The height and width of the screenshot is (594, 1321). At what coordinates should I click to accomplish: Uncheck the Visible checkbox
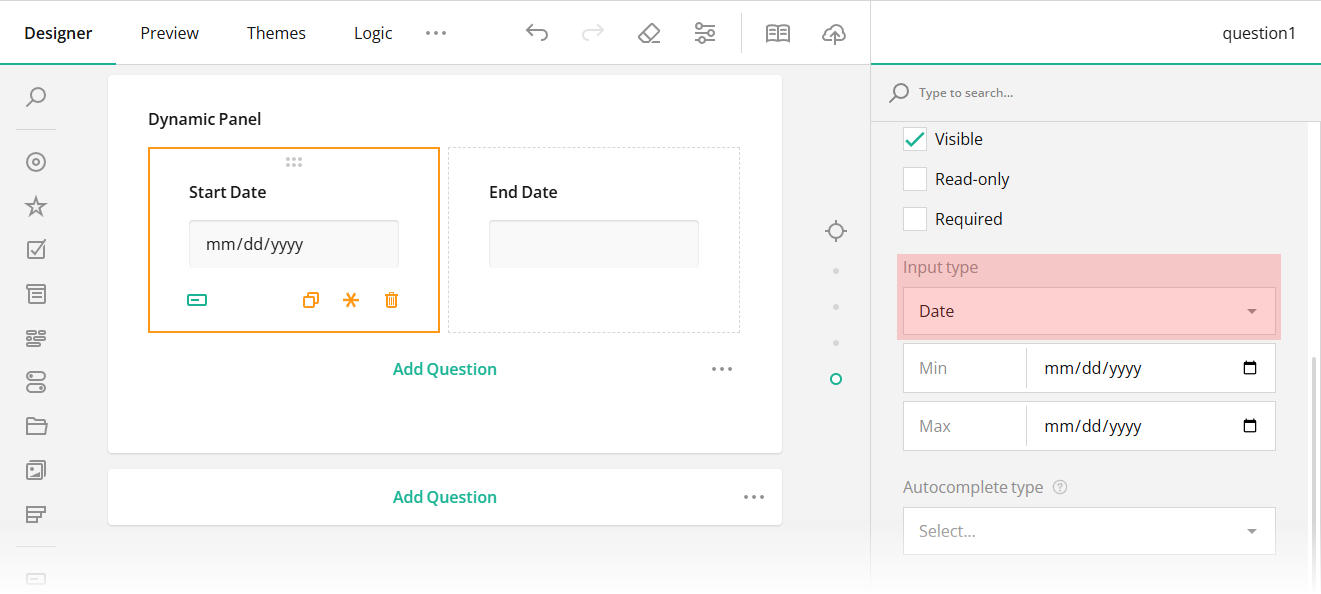pyautogui.click(x=914, y=138)
